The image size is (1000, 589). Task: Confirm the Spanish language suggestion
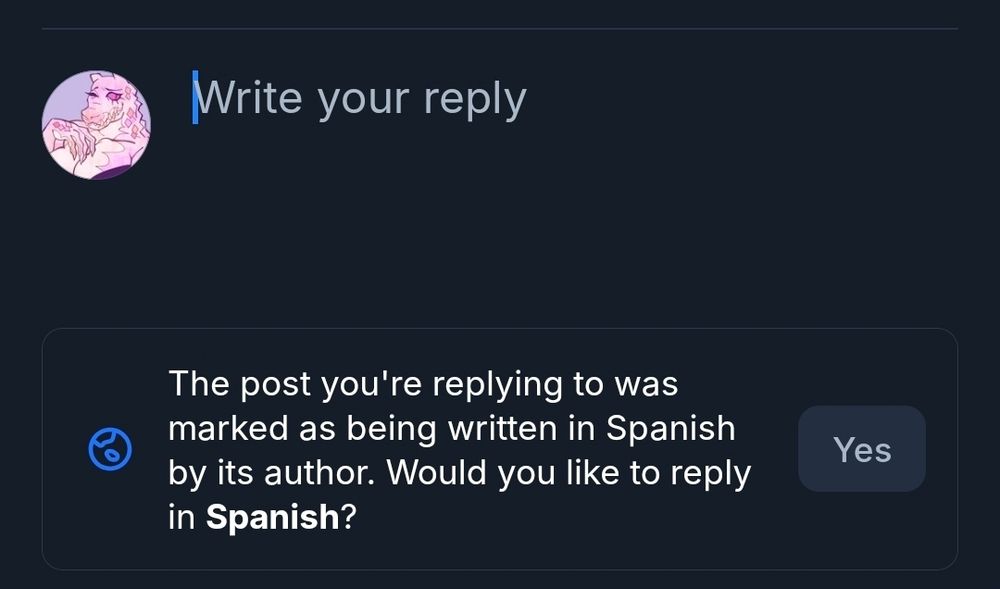click(862, 449)
